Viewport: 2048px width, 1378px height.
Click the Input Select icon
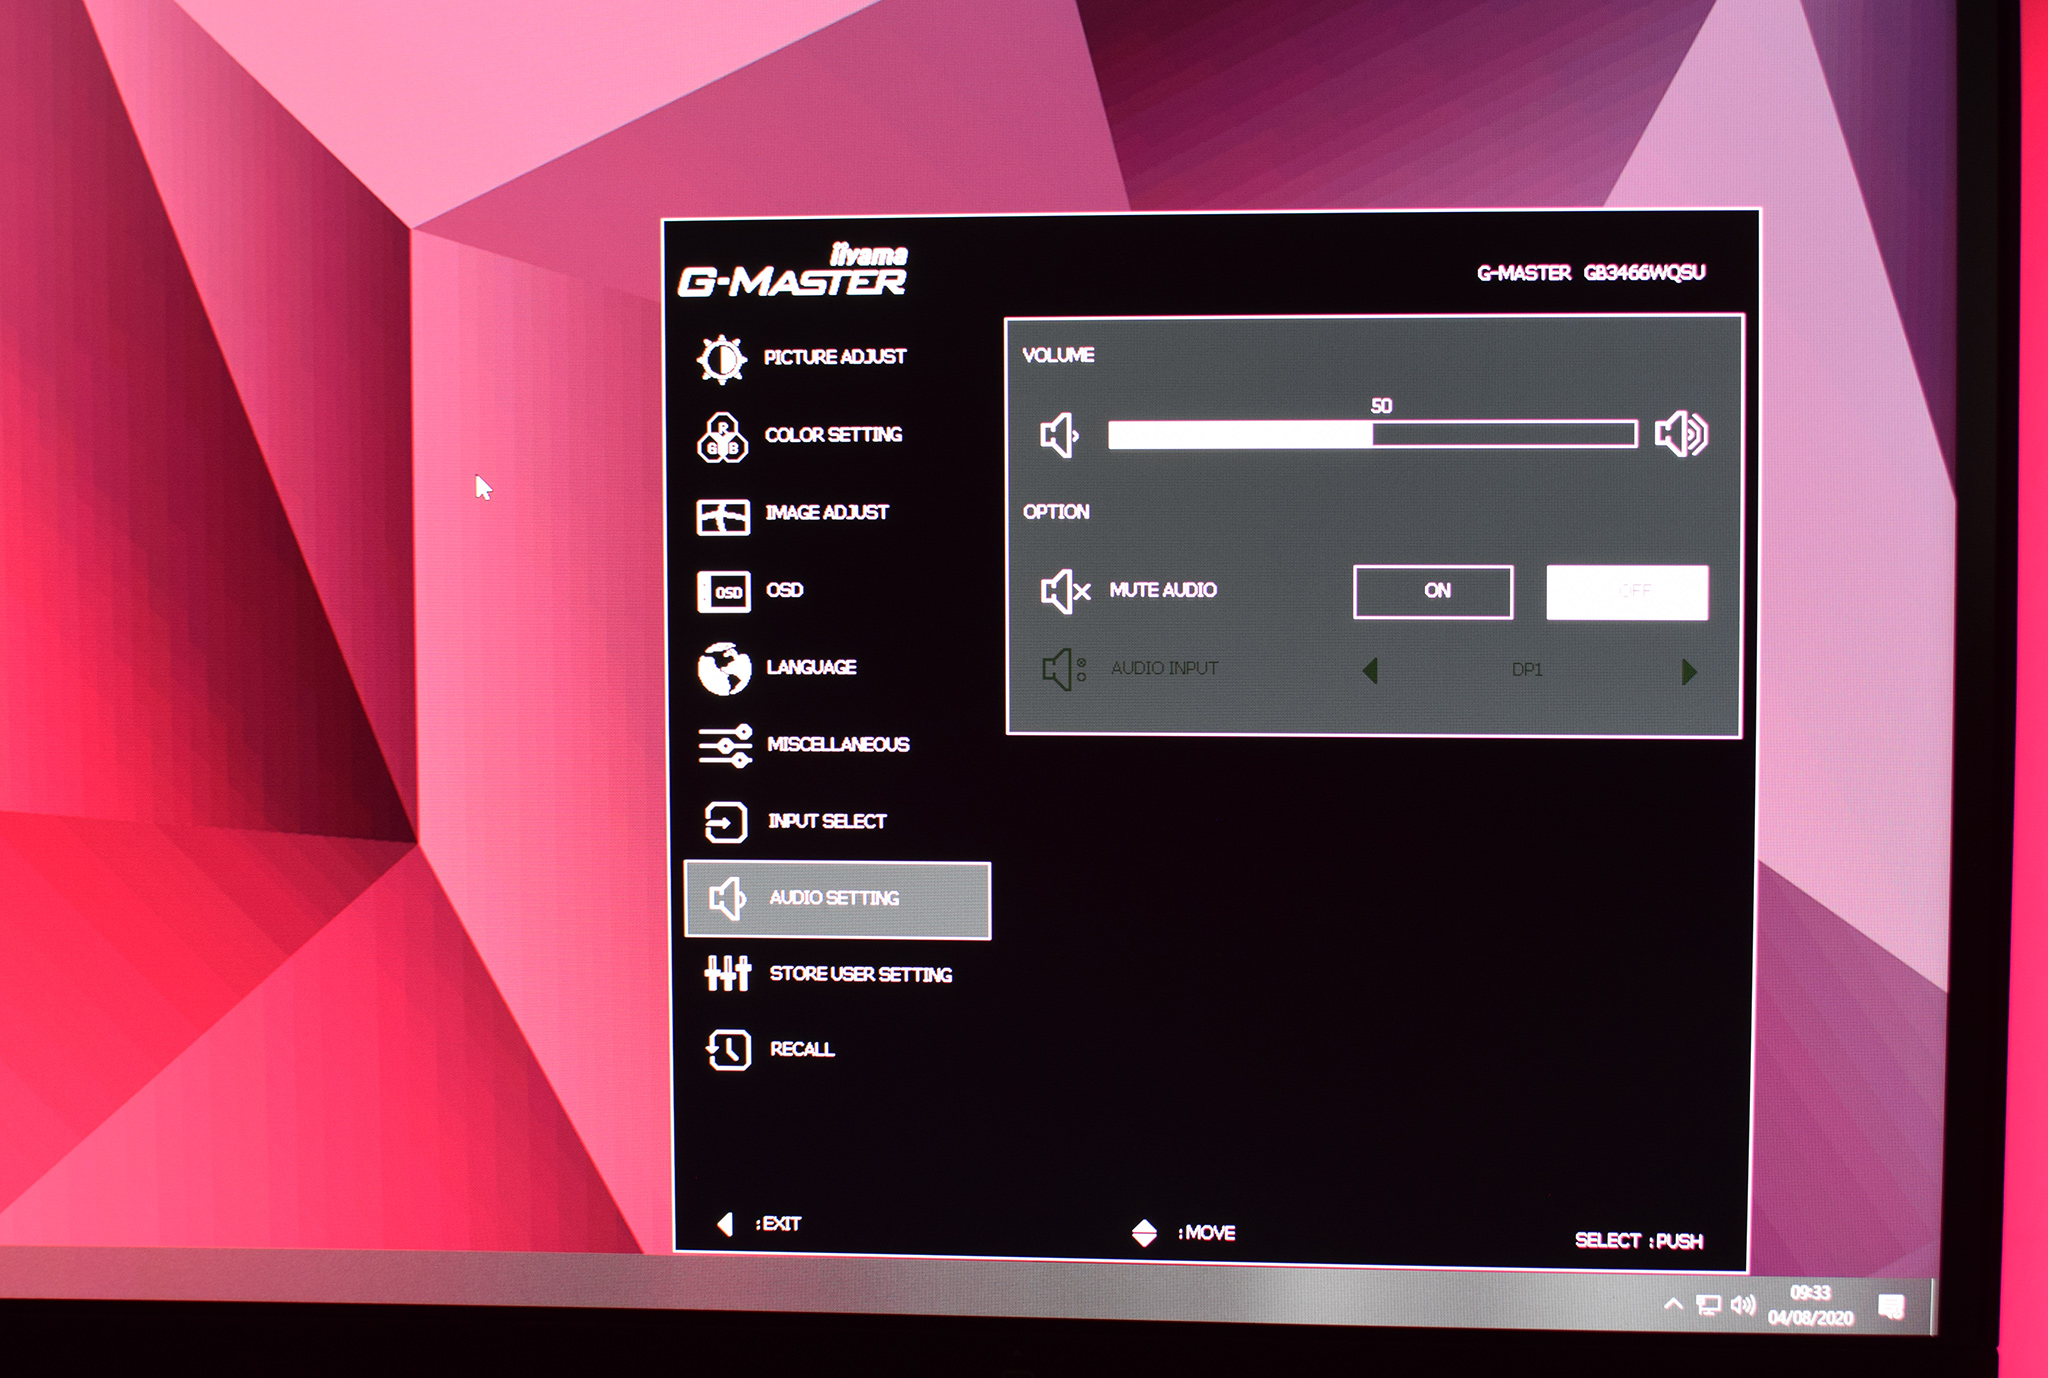725,823
